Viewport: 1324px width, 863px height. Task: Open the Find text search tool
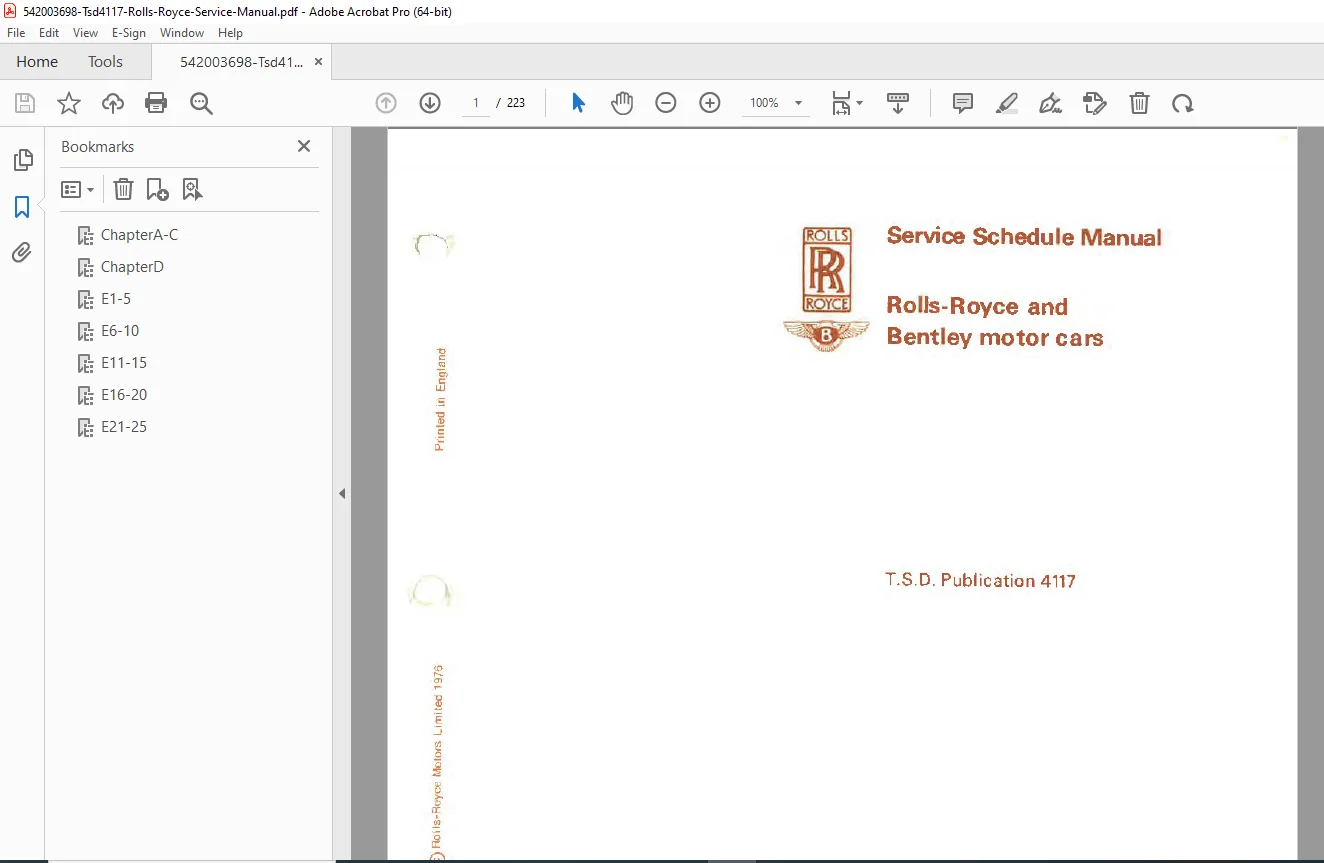[201, 103]
